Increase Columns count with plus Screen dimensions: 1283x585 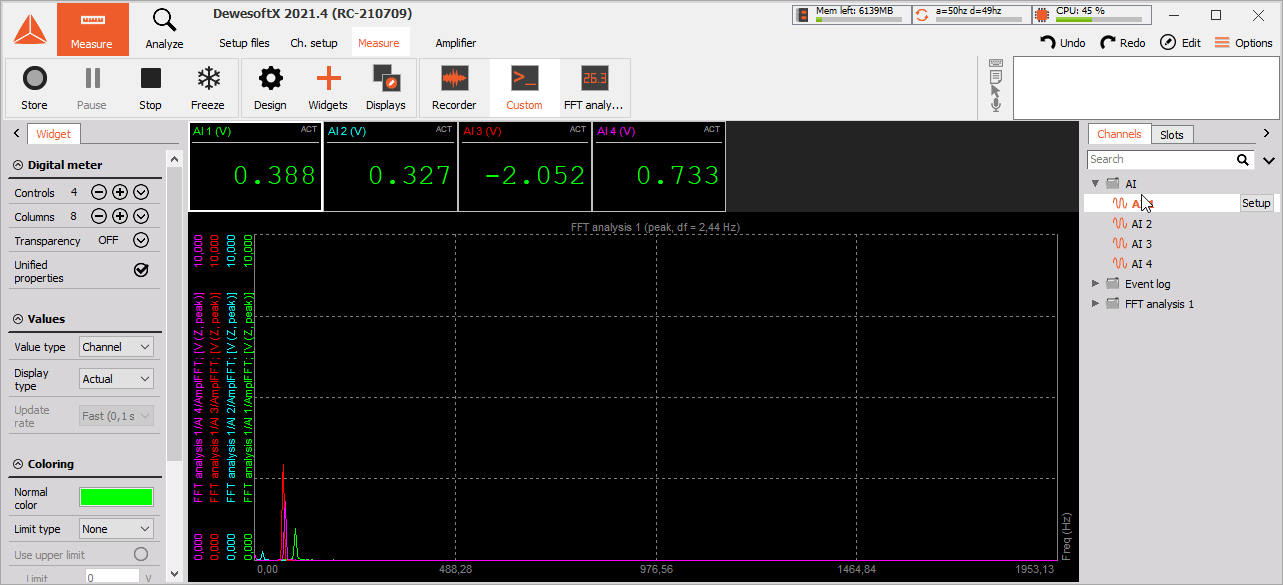tap(120, 216)
